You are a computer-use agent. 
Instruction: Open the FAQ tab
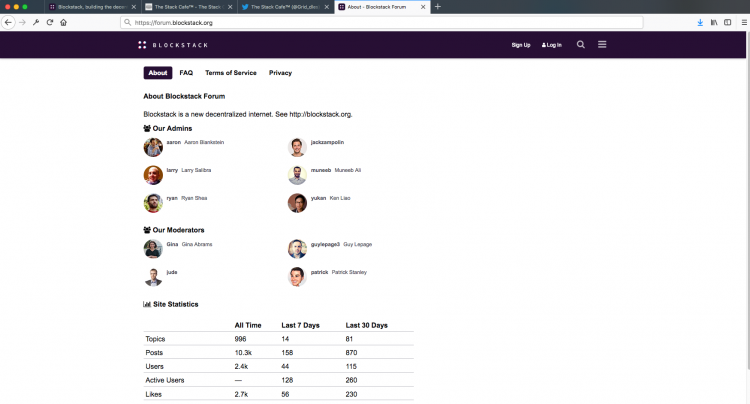(x=186, y=73)
